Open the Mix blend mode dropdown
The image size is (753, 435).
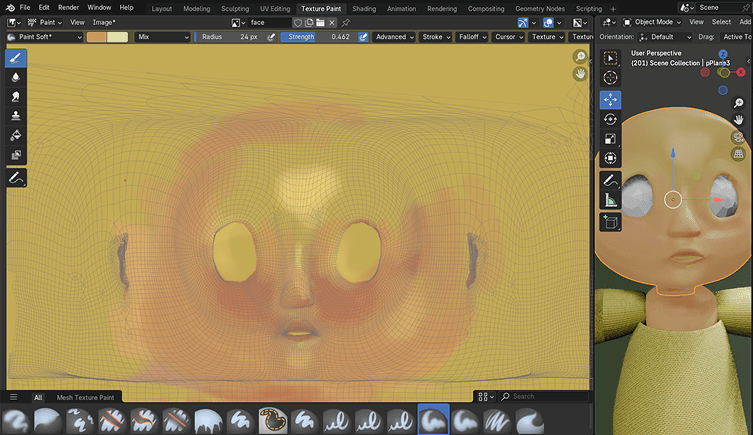tap(162, 37)
